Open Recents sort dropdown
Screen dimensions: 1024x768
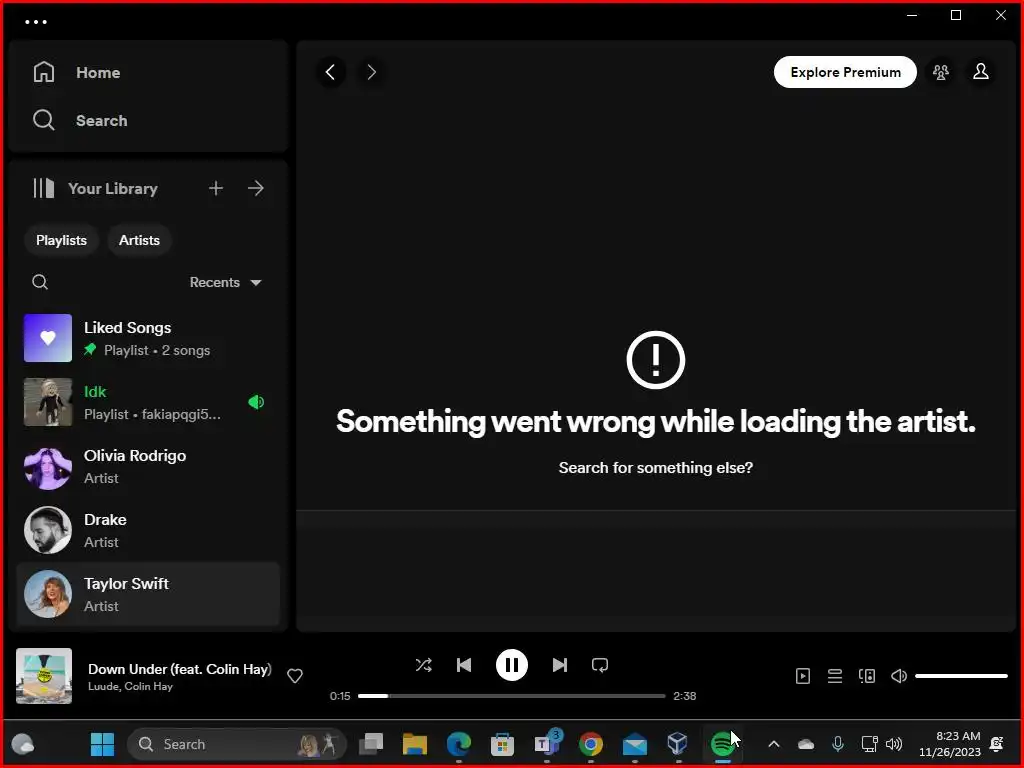tap(225, 282)
